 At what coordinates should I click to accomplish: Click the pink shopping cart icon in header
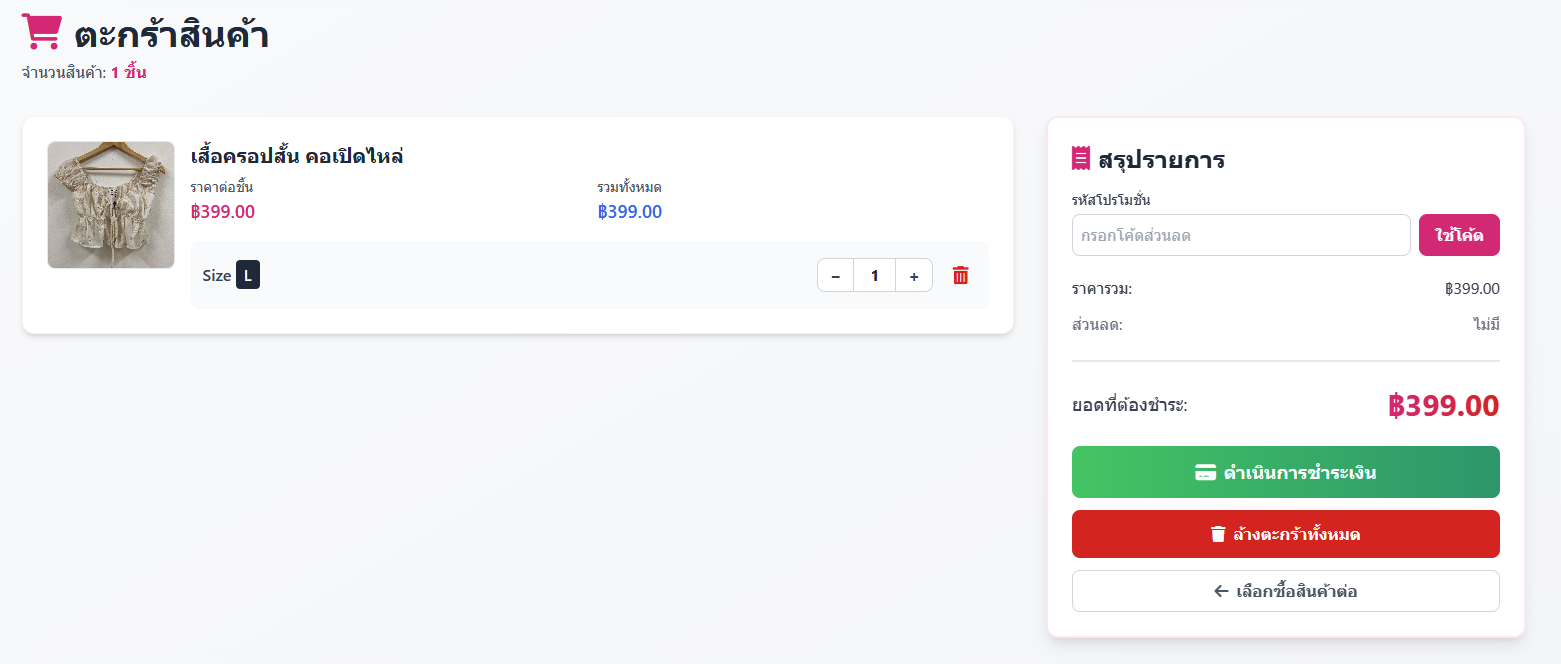tap(42, 32)
